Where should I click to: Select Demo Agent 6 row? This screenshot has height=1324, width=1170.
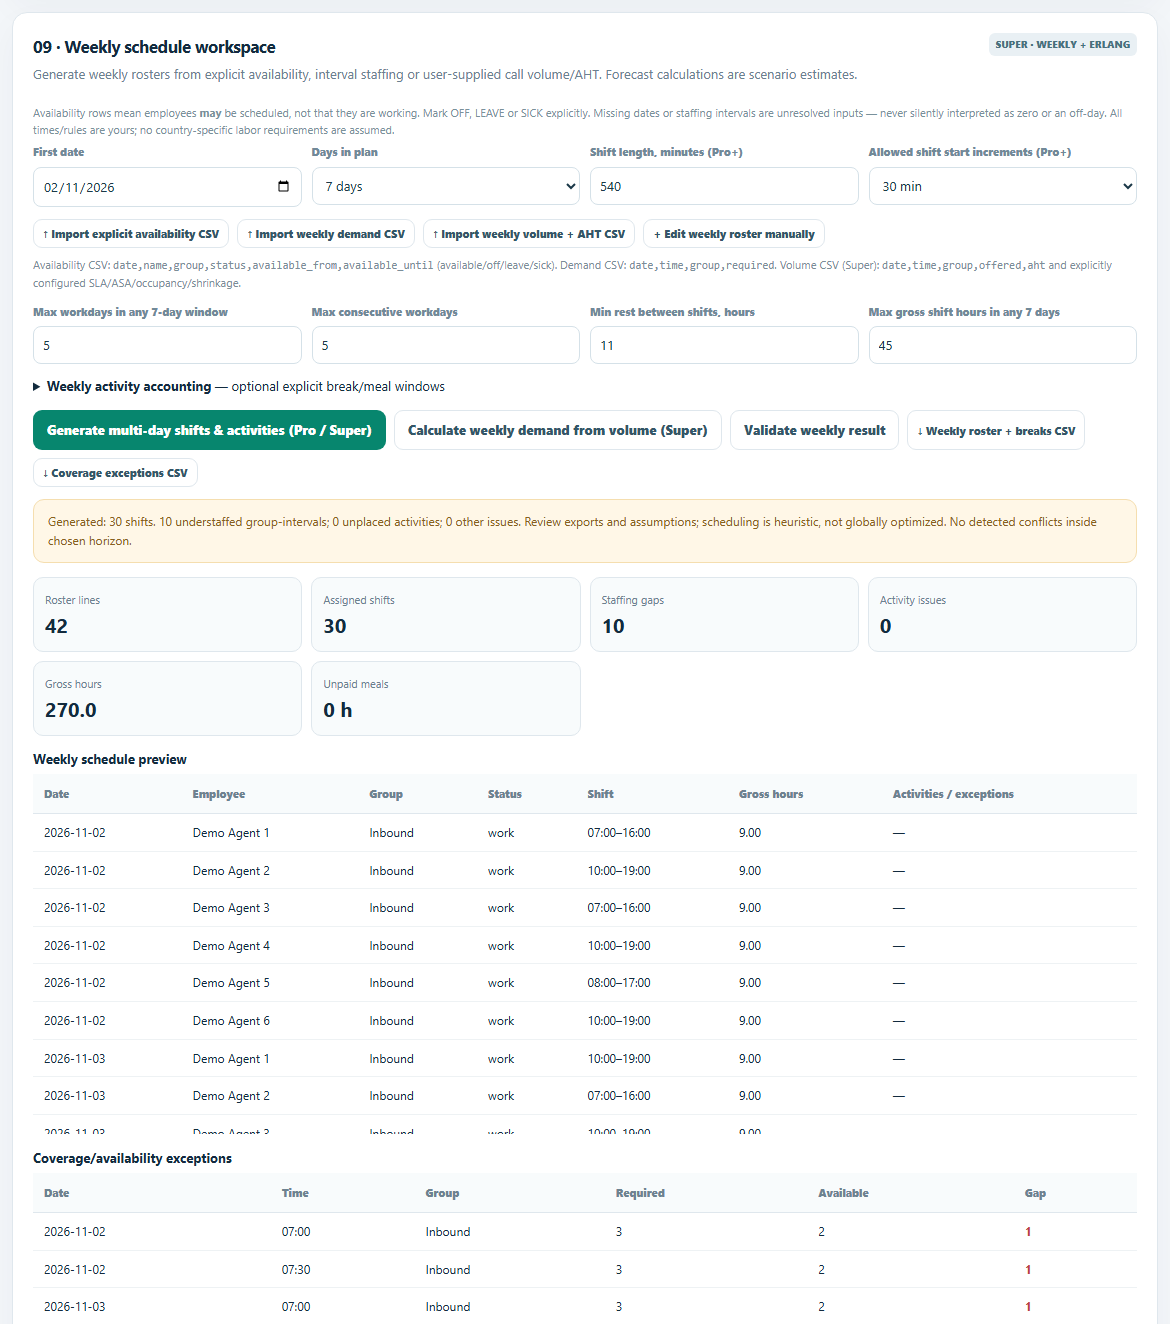tap(585, 1021)
